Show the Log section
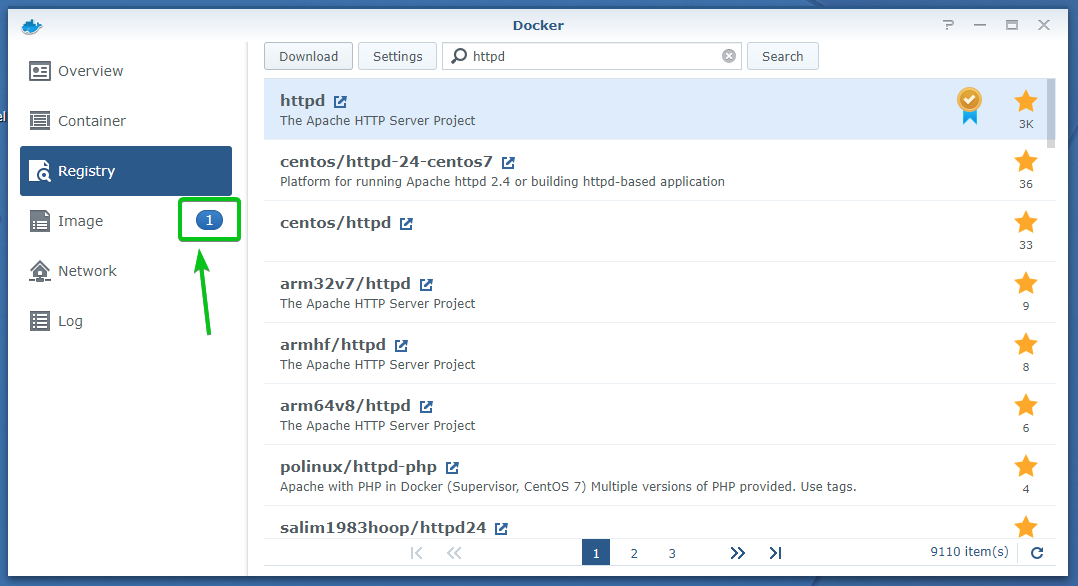The height and width of the screenshot is (586, 1078). [70, 321]
